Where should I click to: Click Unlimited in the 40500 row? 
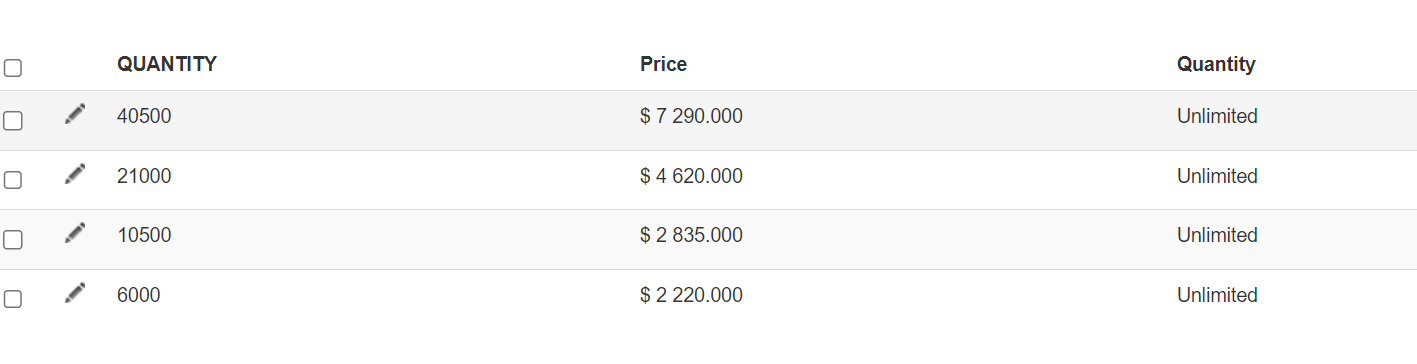[1217, 116]
